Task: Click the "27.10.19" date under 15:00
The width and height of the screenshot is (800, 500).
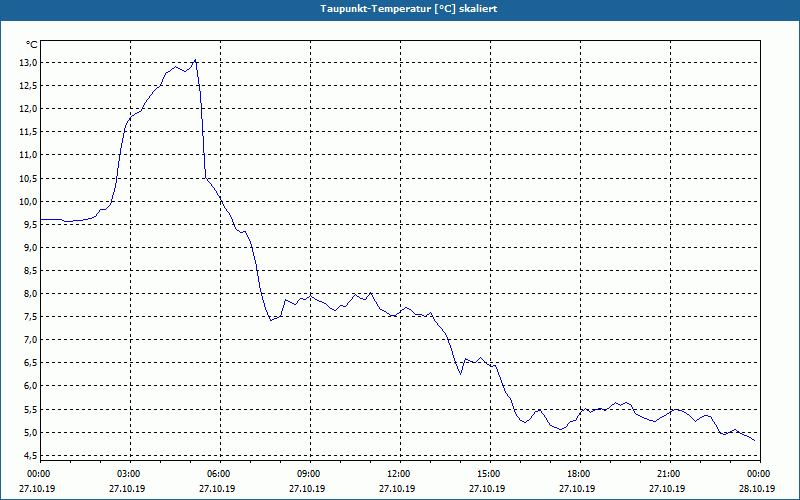Action: click(487, 488)
